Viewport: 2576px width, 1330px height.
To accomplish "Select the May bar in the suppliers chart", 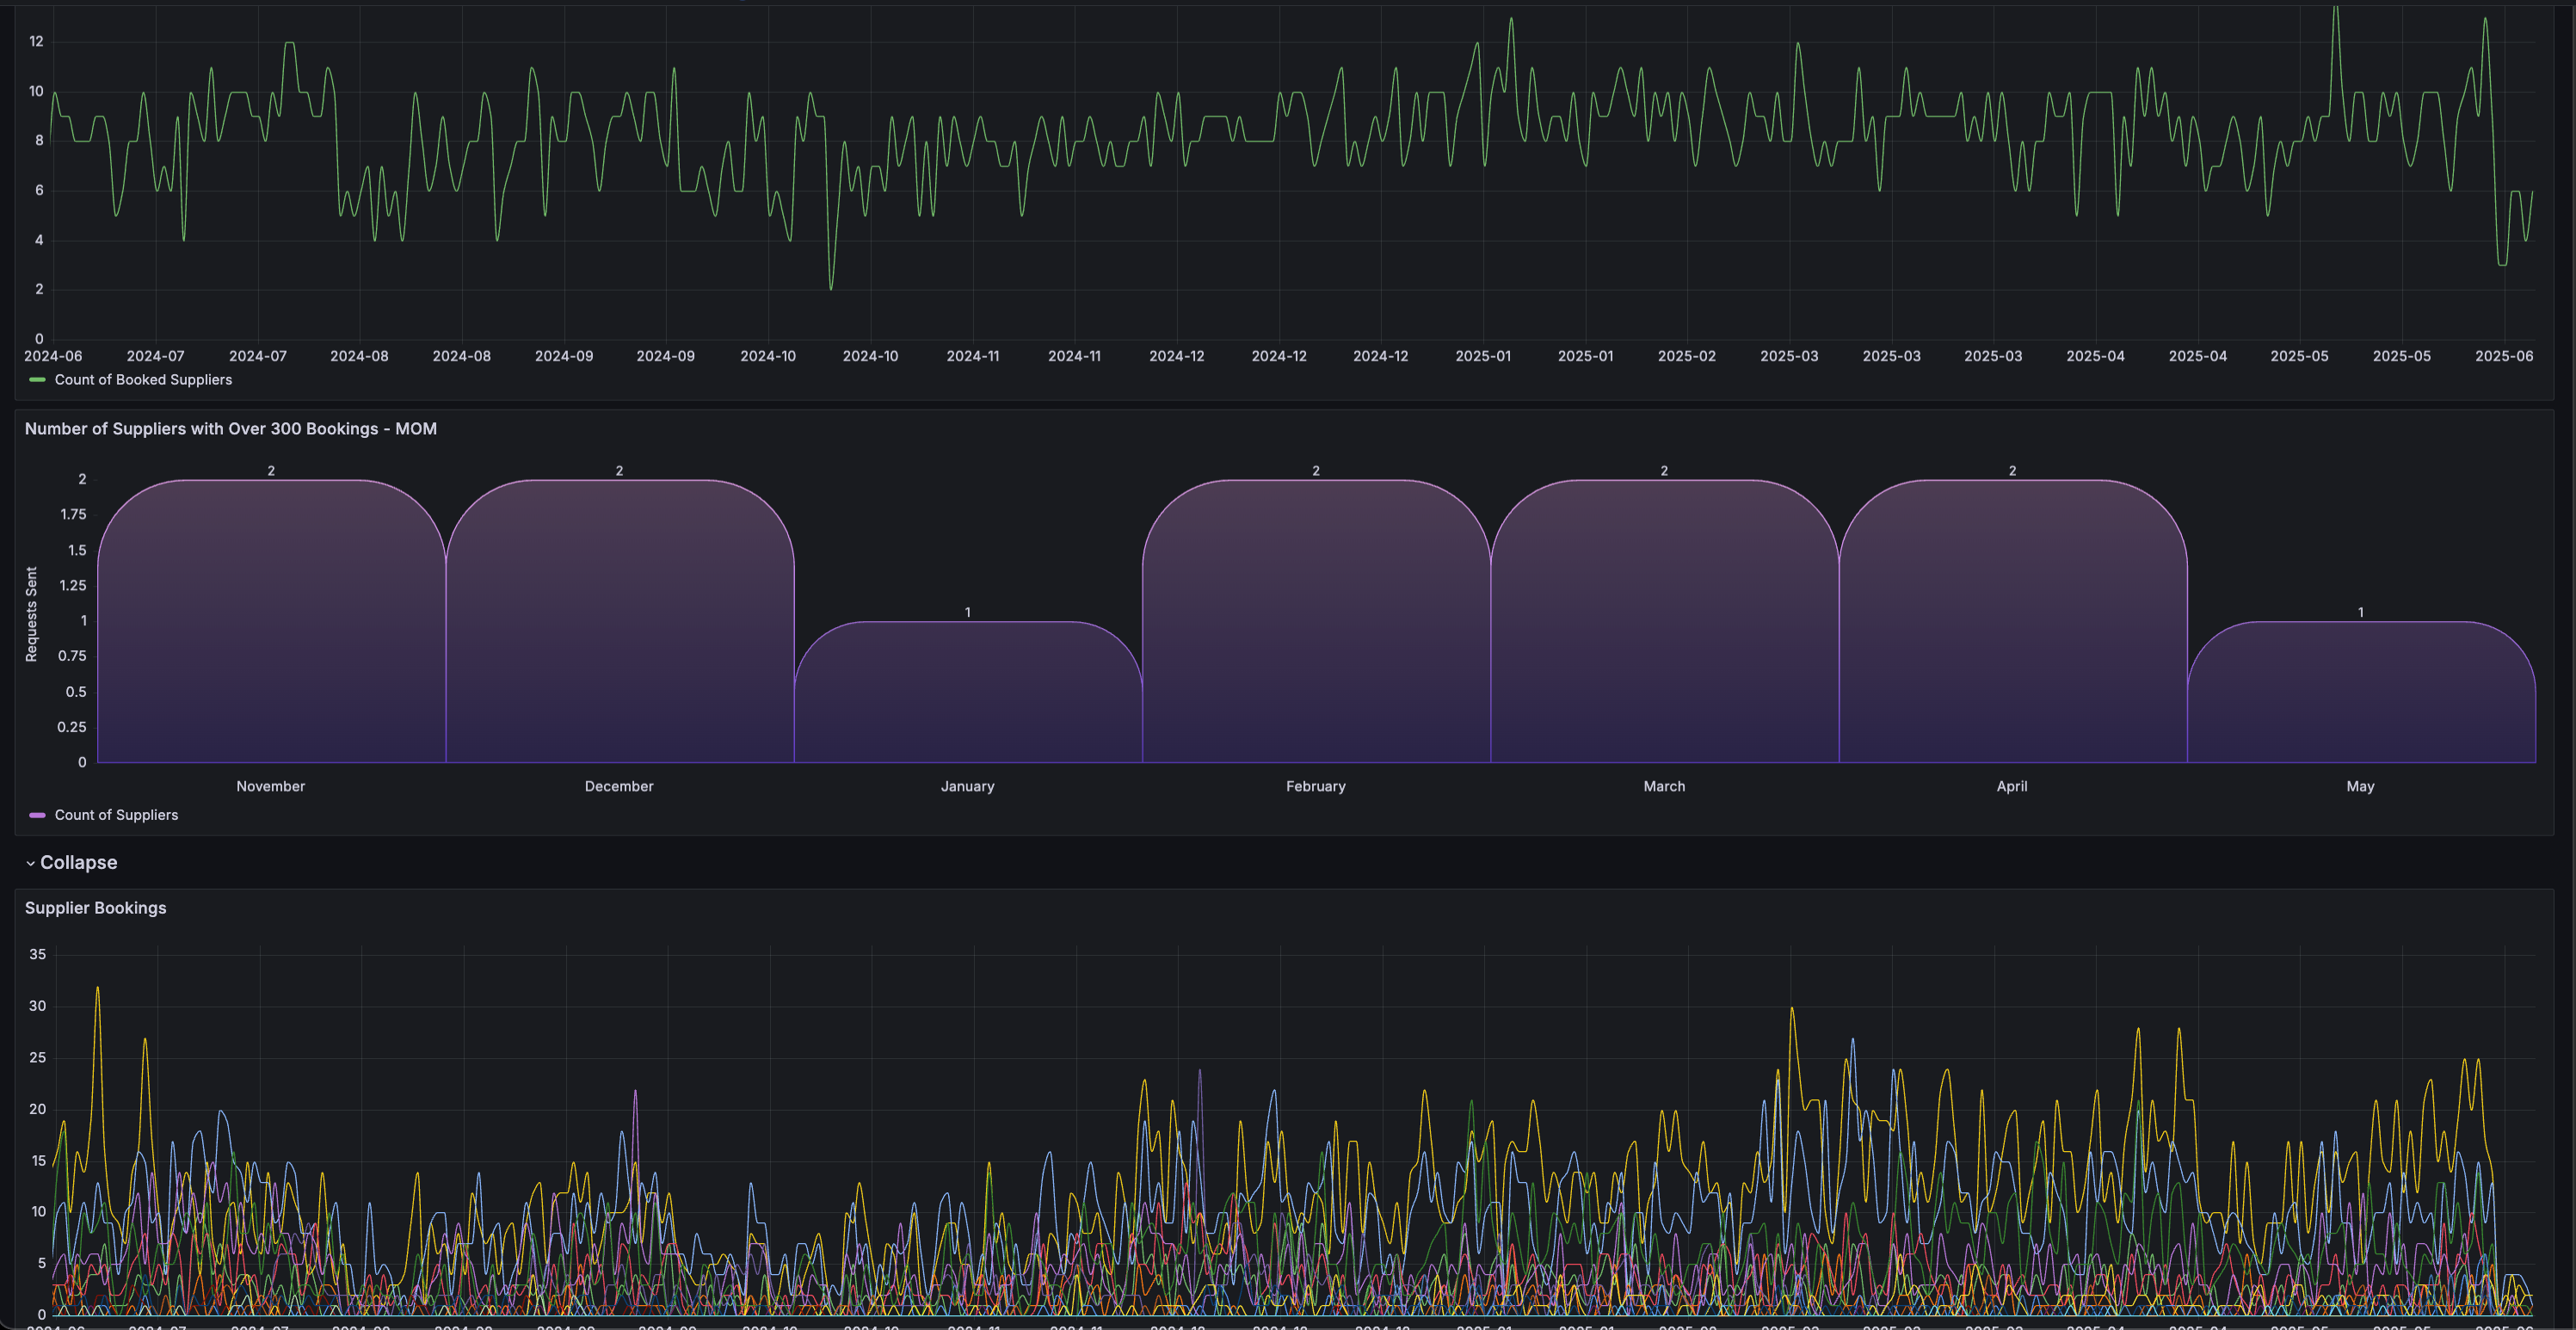I will [x=2361, y=692].
